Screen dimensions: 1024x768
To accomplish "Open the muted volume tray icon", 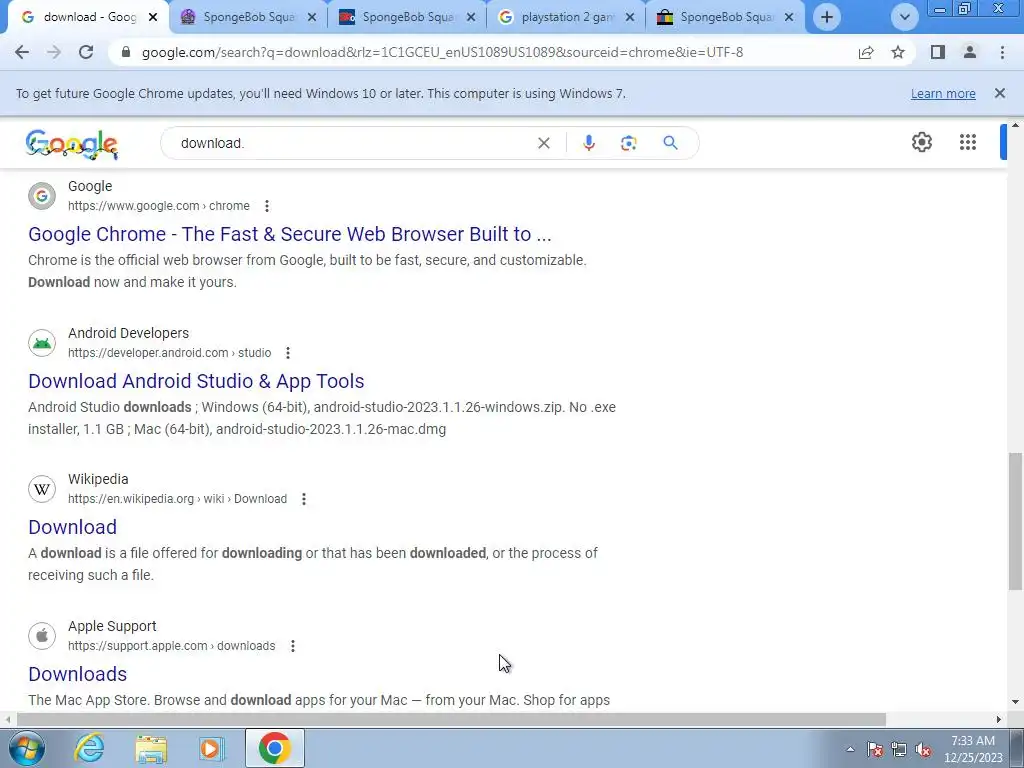I will (x=923, y=749).
